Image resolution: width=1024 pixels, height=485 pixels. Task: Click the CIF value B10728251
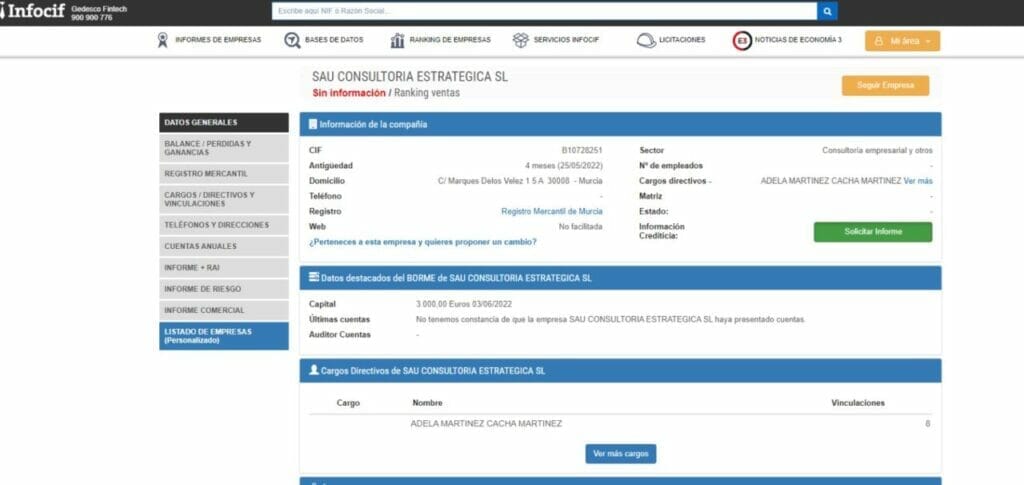tap(582, 150)
